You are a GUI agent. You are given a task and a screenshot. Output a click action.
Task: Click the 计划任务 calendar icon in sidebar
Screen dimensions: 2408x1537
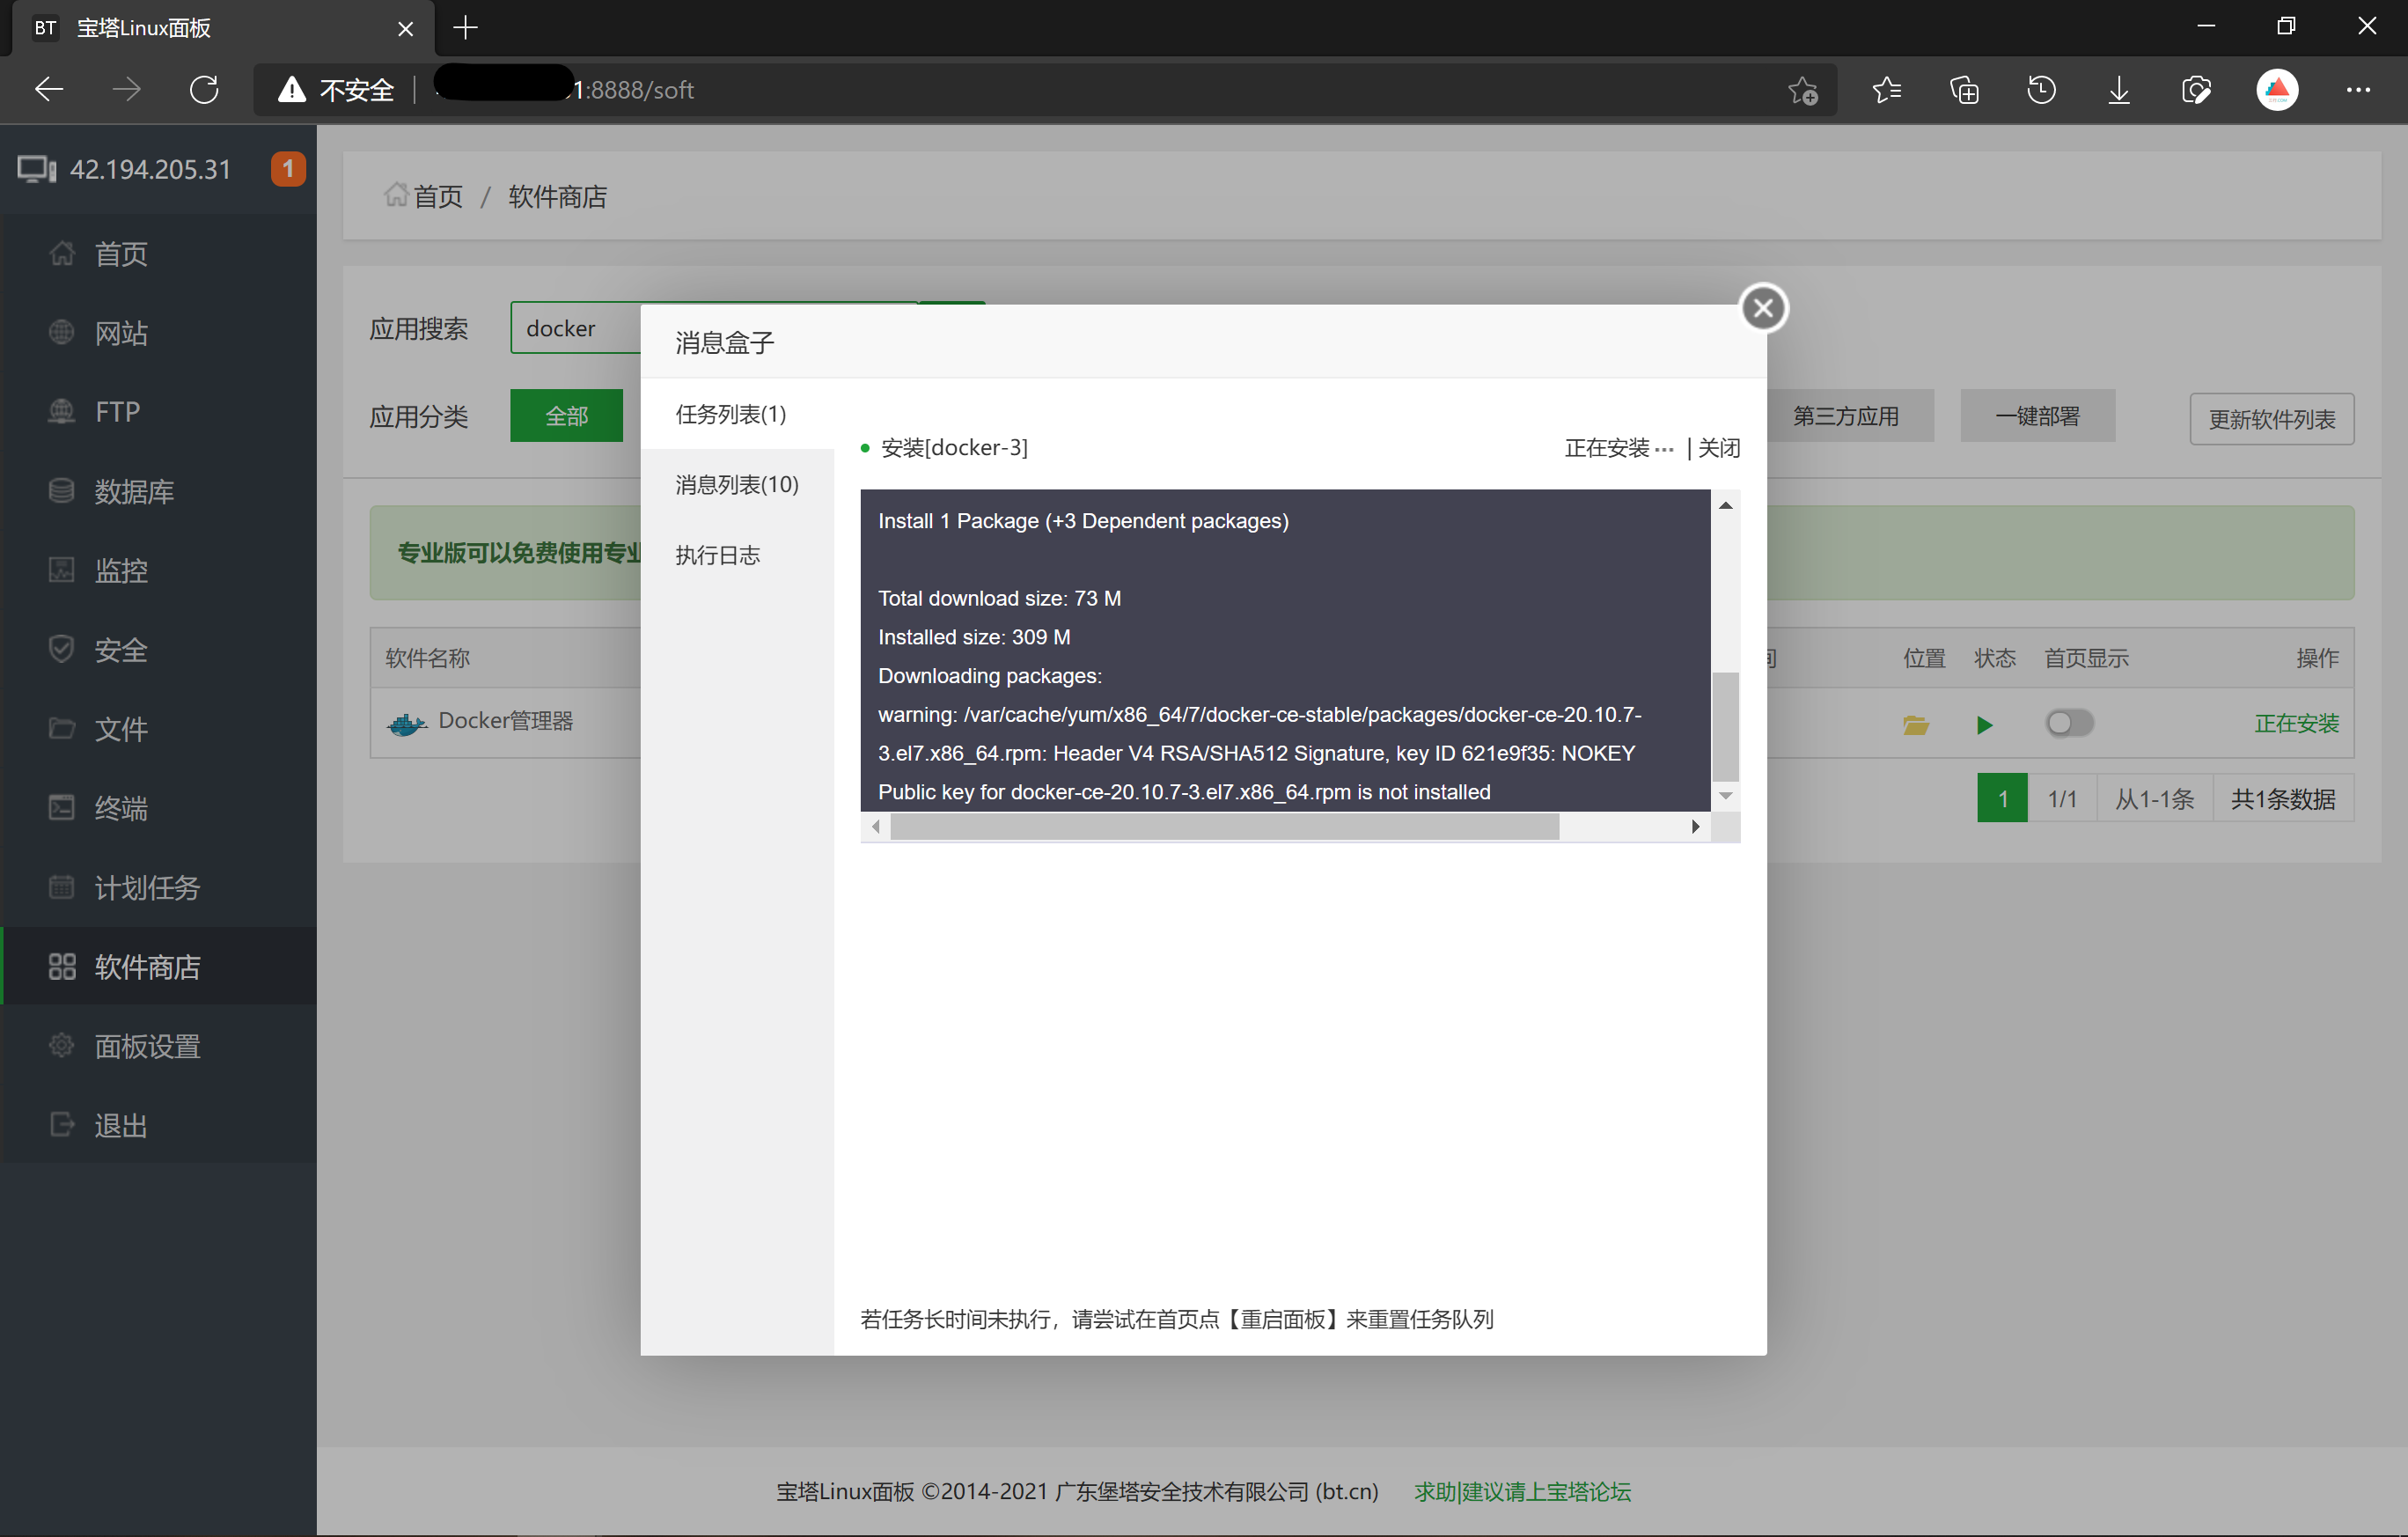tap(62, 887)
